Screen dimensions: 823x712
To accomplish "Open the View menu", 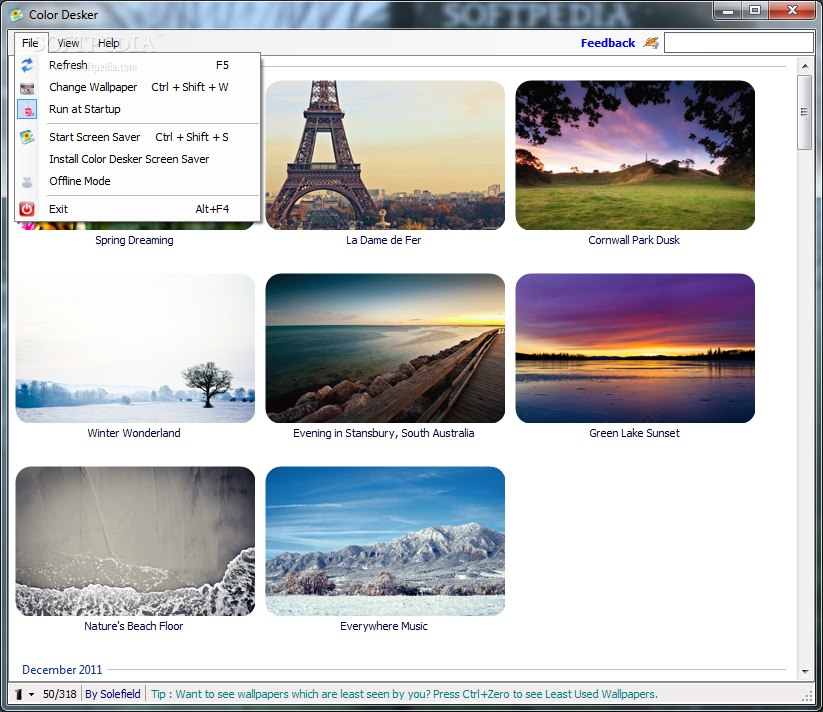I will click(68, 43).
